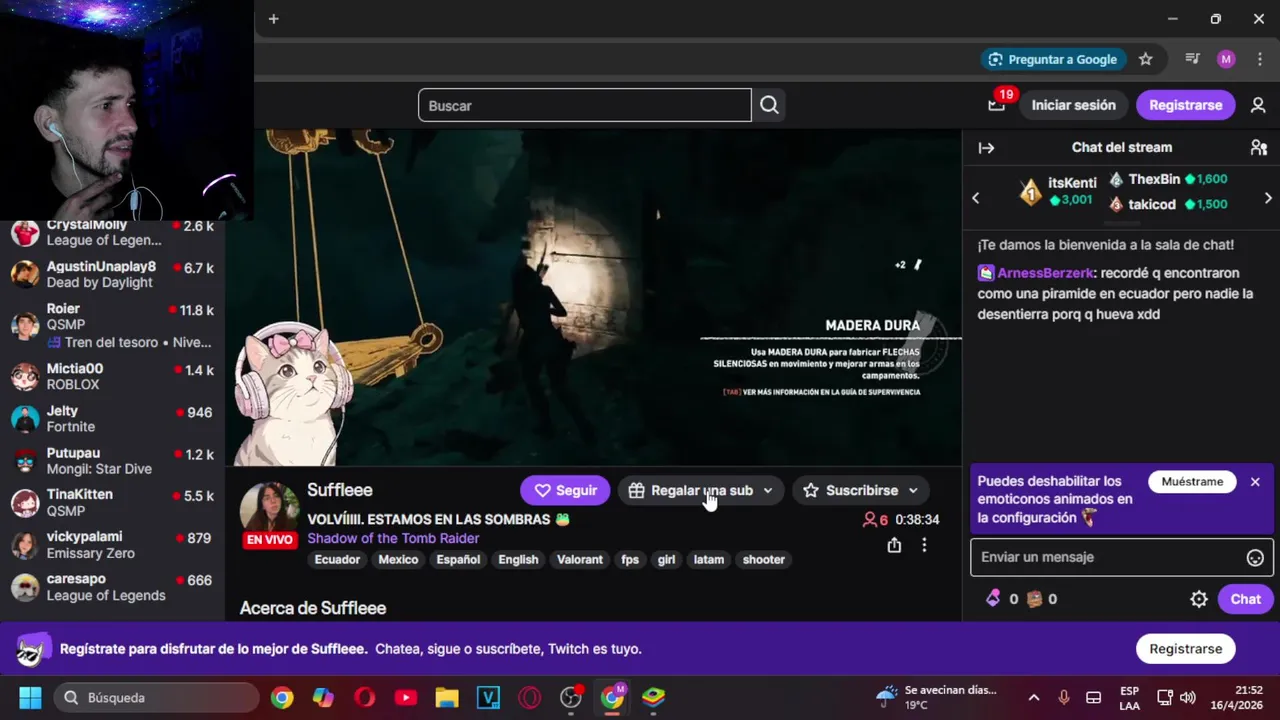
Task: Open Putupau channel in sidebar
Action: (112, 460)
